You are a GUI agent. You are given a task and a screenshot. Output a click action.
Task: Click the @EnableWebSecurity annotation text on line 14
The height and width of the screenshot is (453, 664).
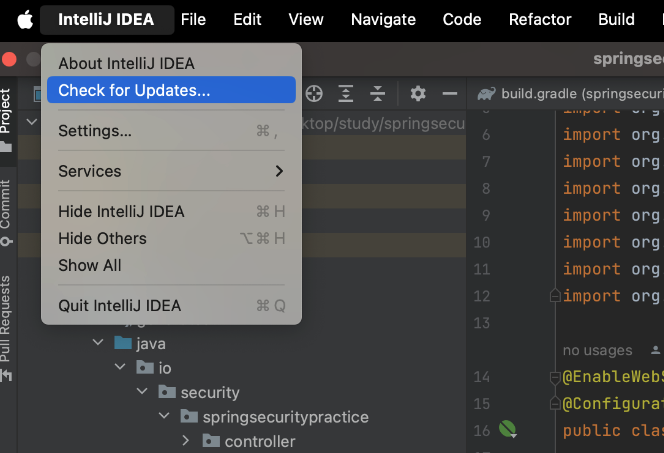click(613, 377)
